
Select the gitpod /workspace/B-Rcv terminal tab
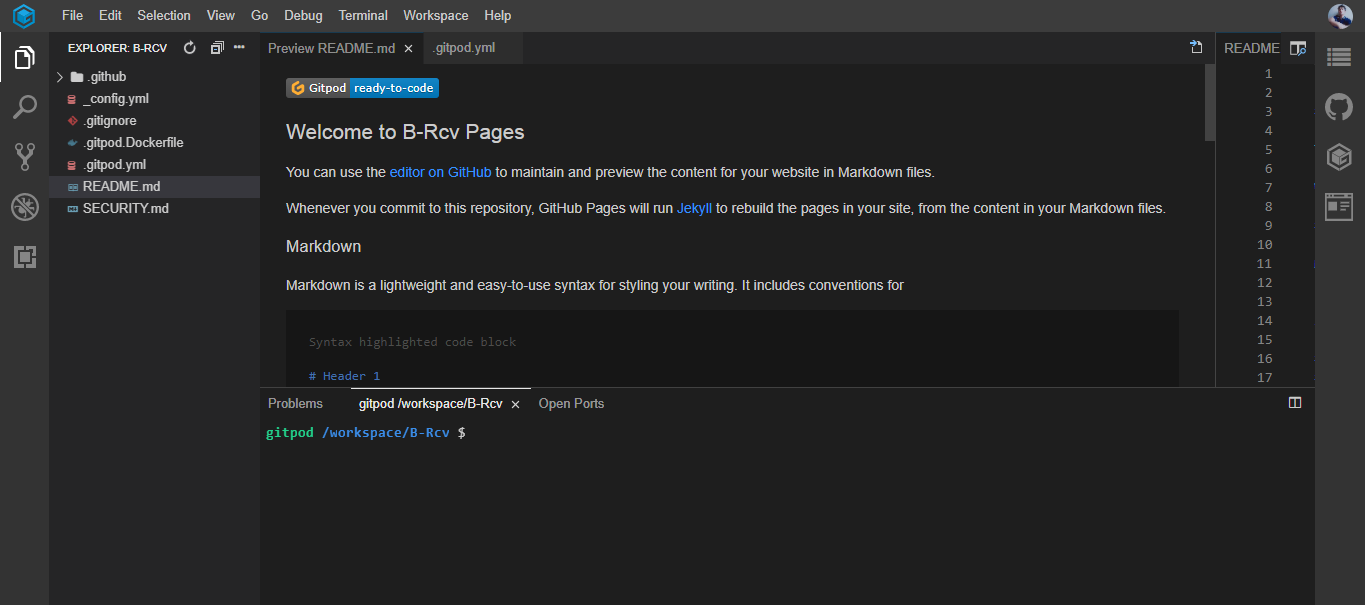[x=430, y=403]
